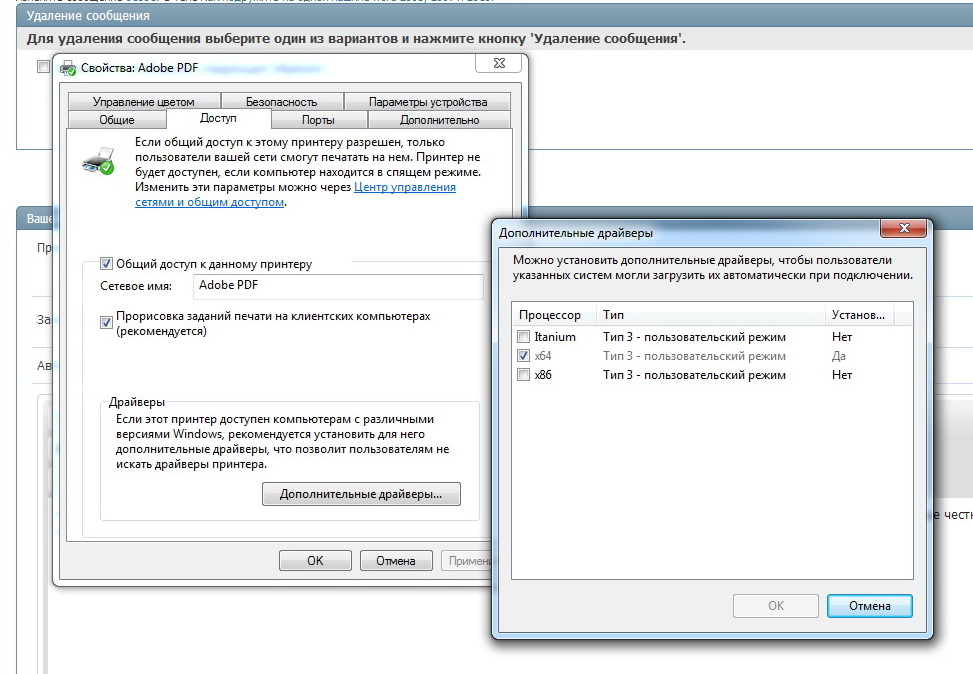Click the Установ... column header
Viewport: 973px width, 674px height.
(x=860, y=315)
